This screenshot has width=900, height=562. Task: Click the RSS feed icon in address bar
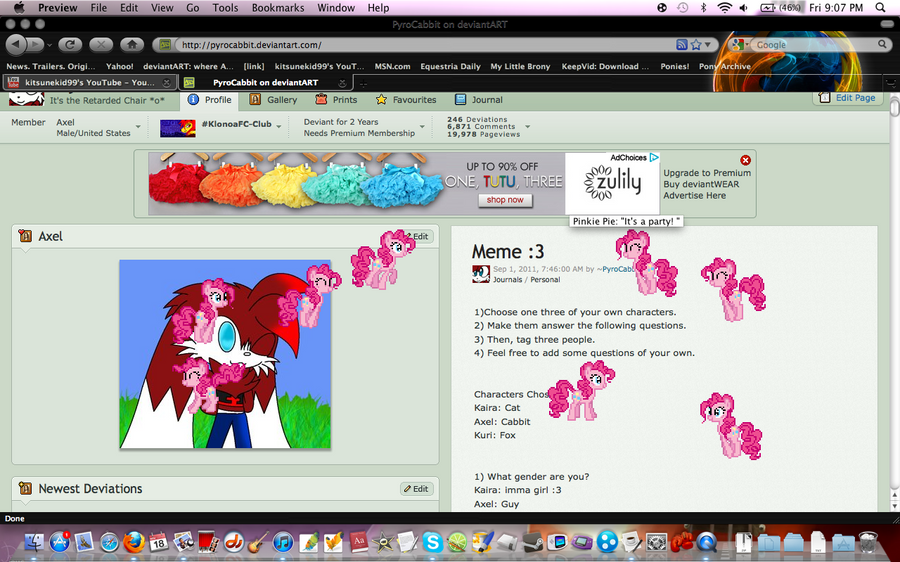(x=681, y=45)
